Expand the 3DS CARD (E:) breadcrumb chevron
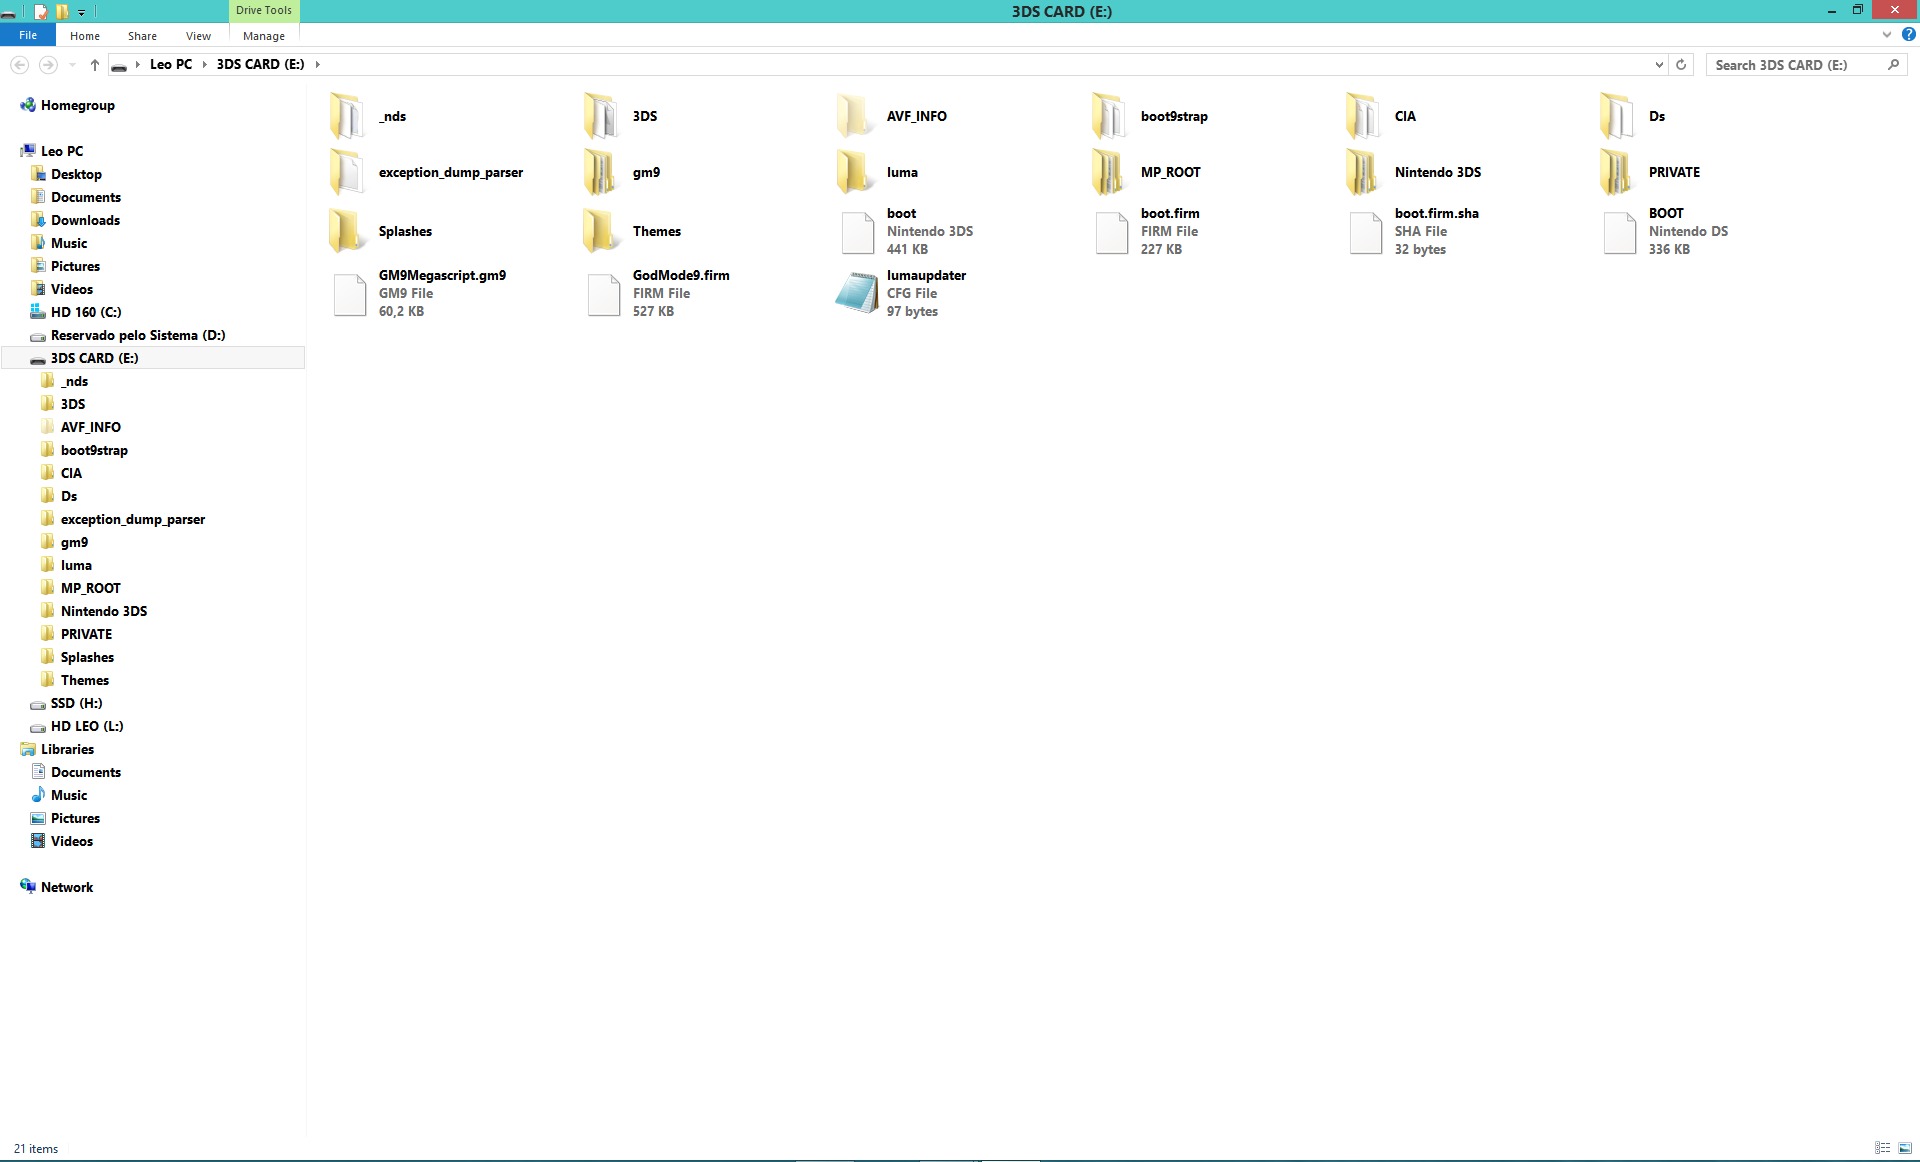 [x=317, y=64]
